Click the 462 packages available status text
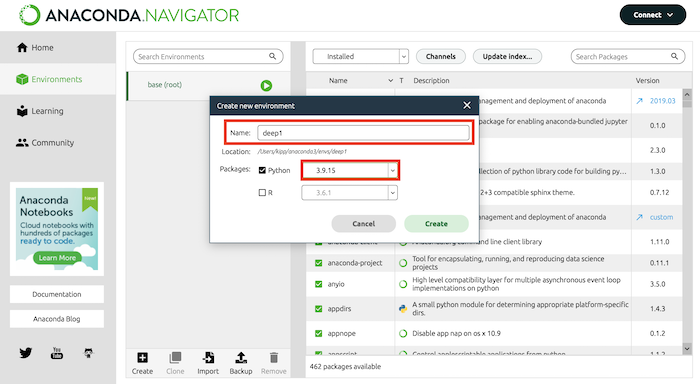Screen dimensions: 700x384 [x=345, y=366]
